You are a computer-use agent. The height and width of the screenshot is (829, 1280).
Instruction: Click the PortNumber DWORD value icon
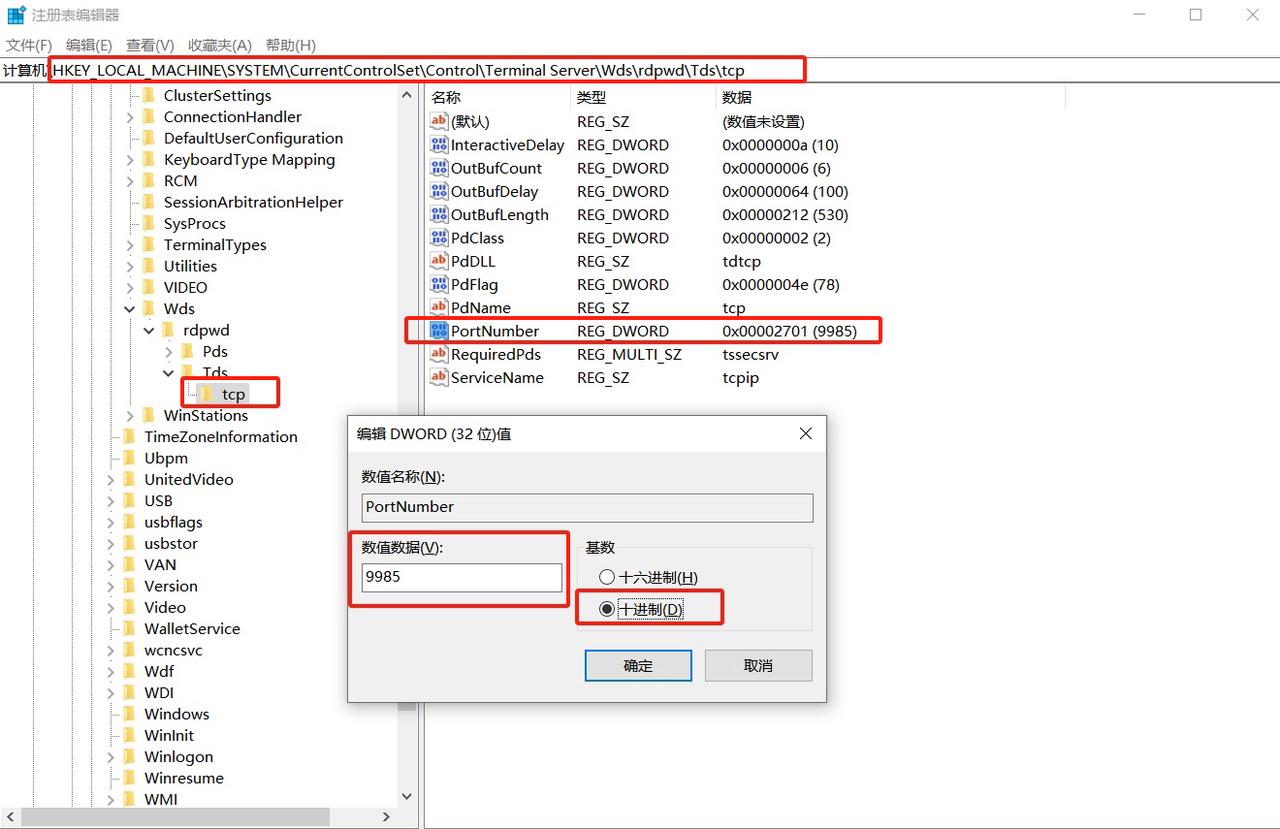[439, 331]
